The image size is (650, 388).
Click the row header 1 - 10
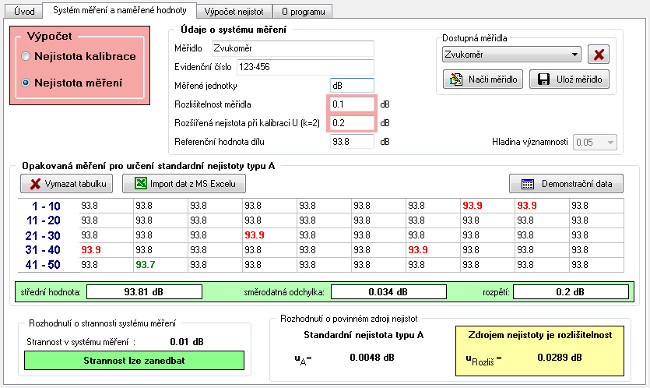point(46,206)
